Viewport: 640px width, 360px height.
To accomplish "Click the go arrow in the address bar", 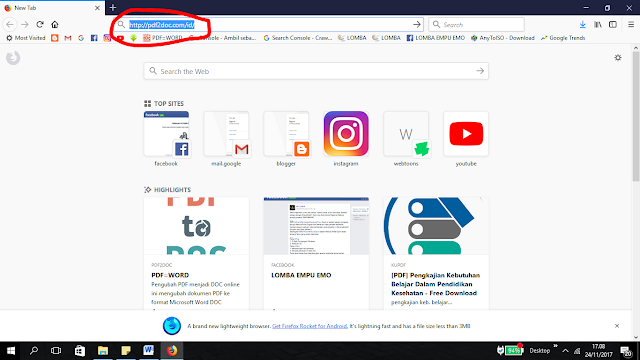I will [416, 24].
